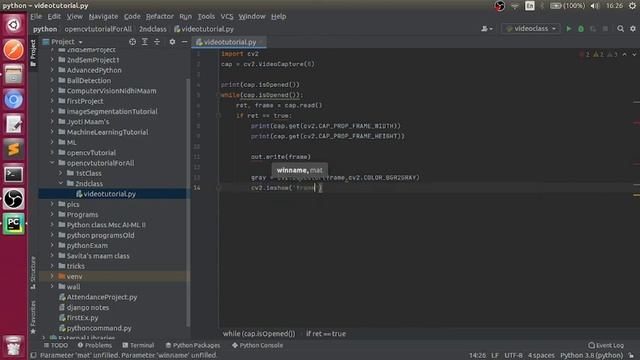Open Chromium browser from dock
This screenshot has width=640, height=360.
point(13,100)
